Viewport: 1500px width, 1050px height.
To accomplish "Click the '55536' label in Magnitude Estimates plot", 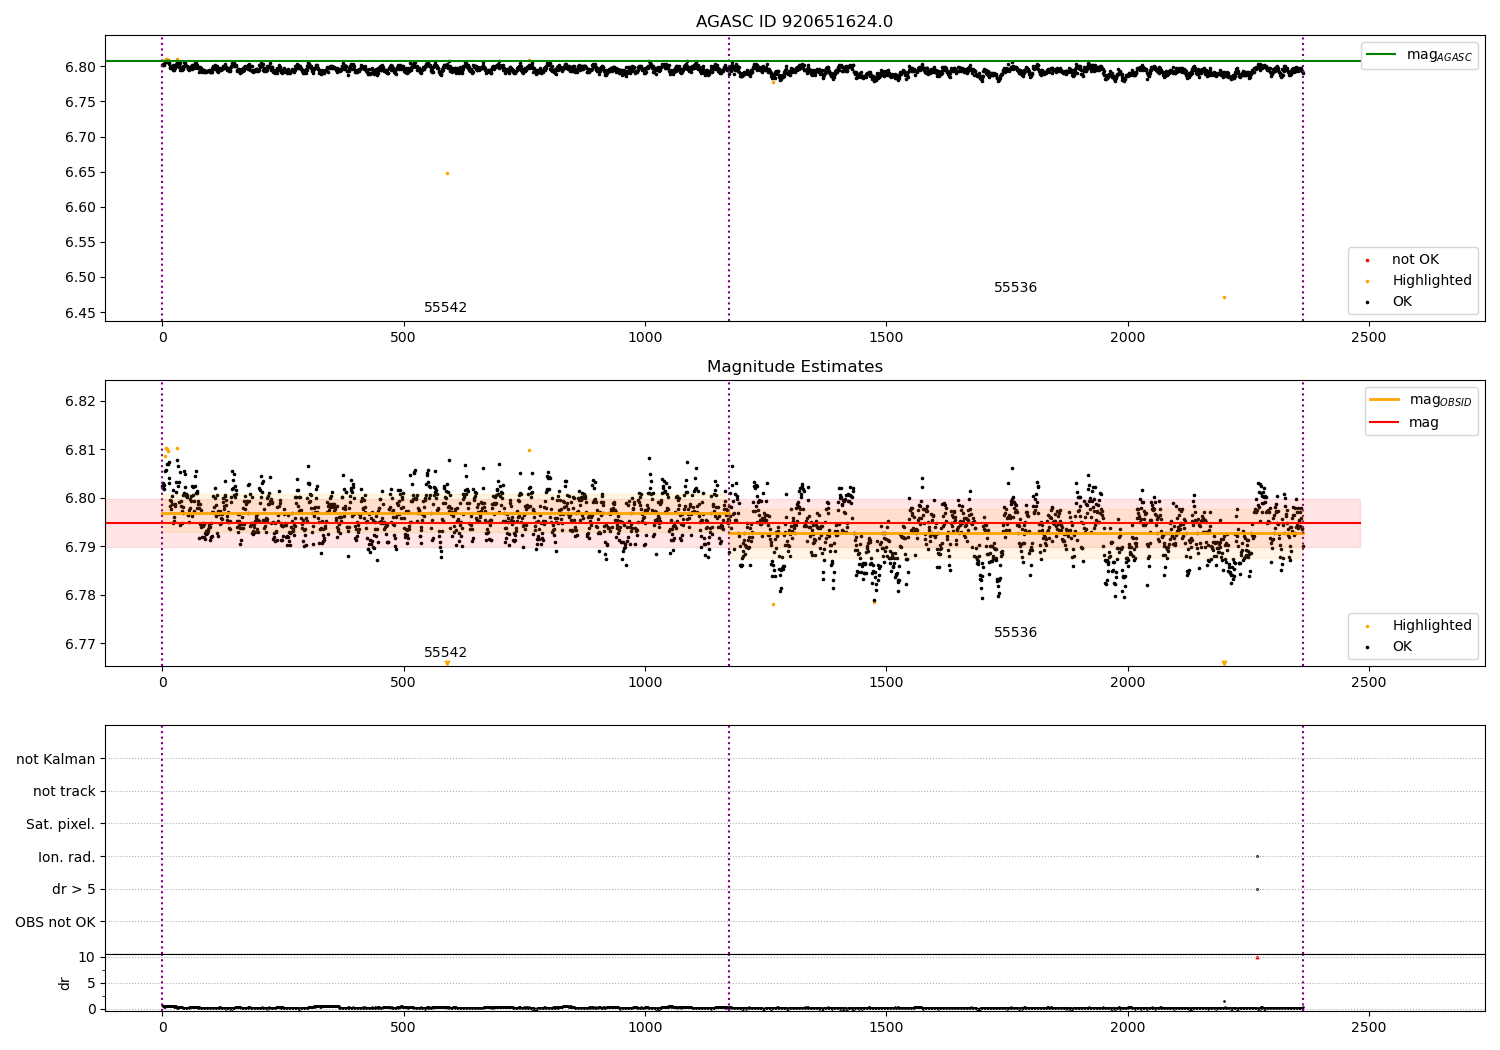I will pyautogui.click(x=1015, y=633).
